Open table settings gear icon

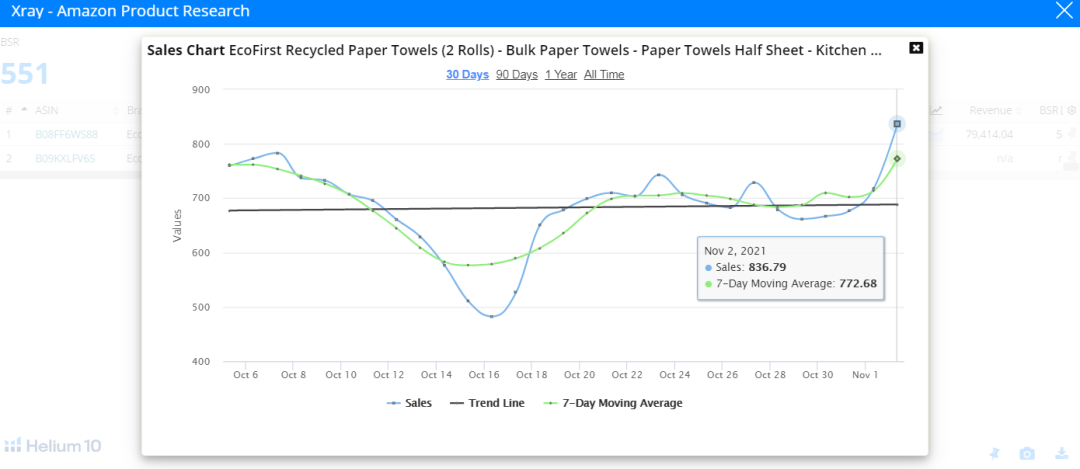tap(1072, 110)
